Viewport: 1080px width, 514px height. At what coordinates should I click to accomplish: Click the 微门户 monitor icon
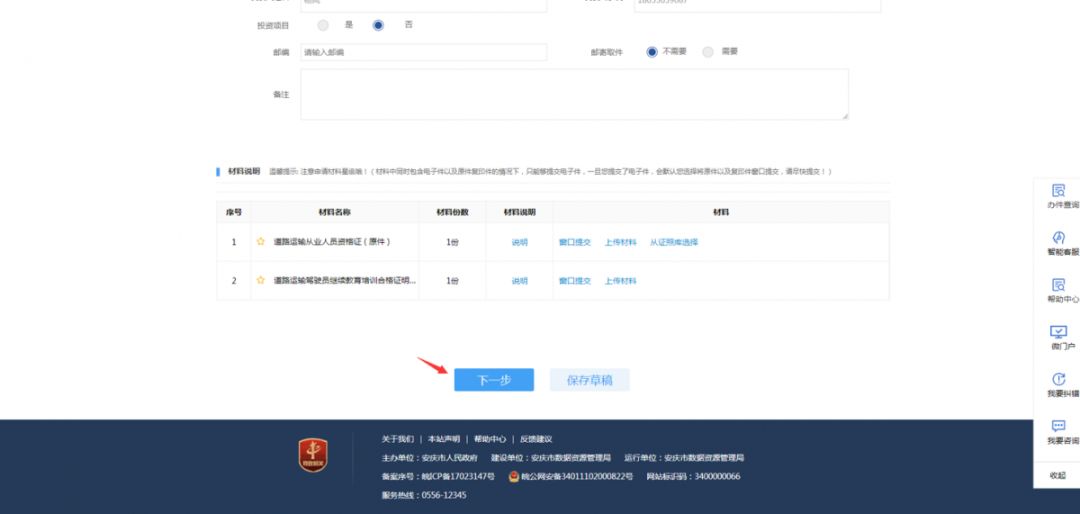[1058, 332]
